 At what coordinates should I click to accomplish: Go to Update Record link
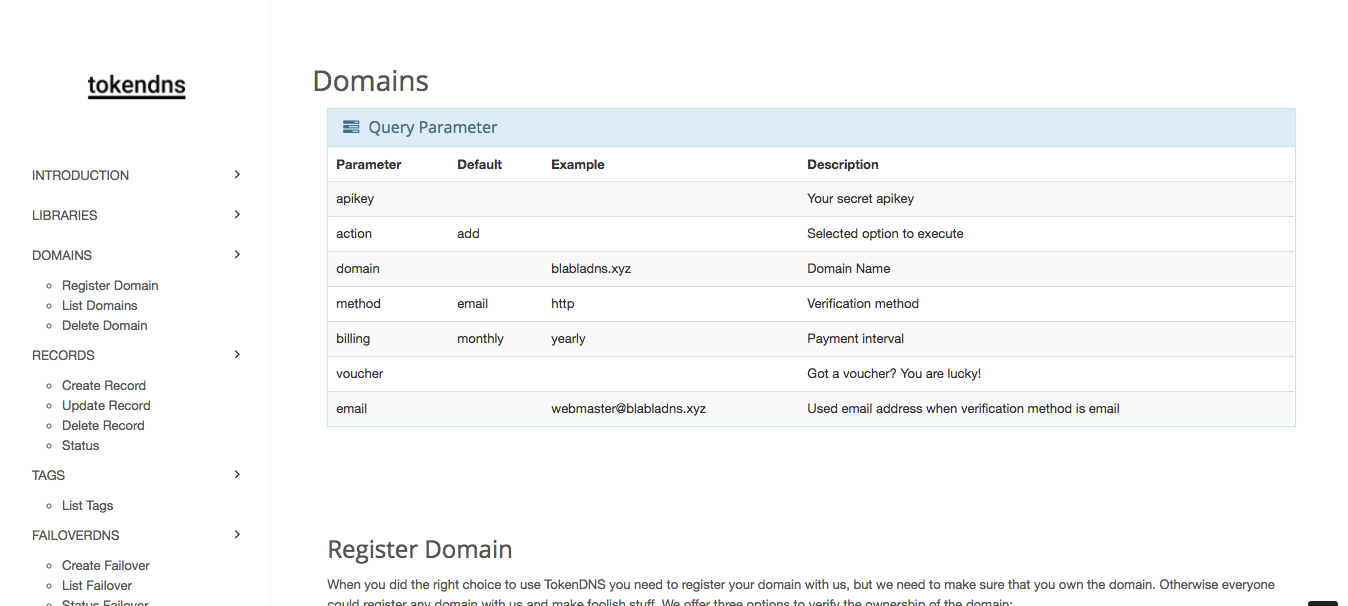coord(106,405)
